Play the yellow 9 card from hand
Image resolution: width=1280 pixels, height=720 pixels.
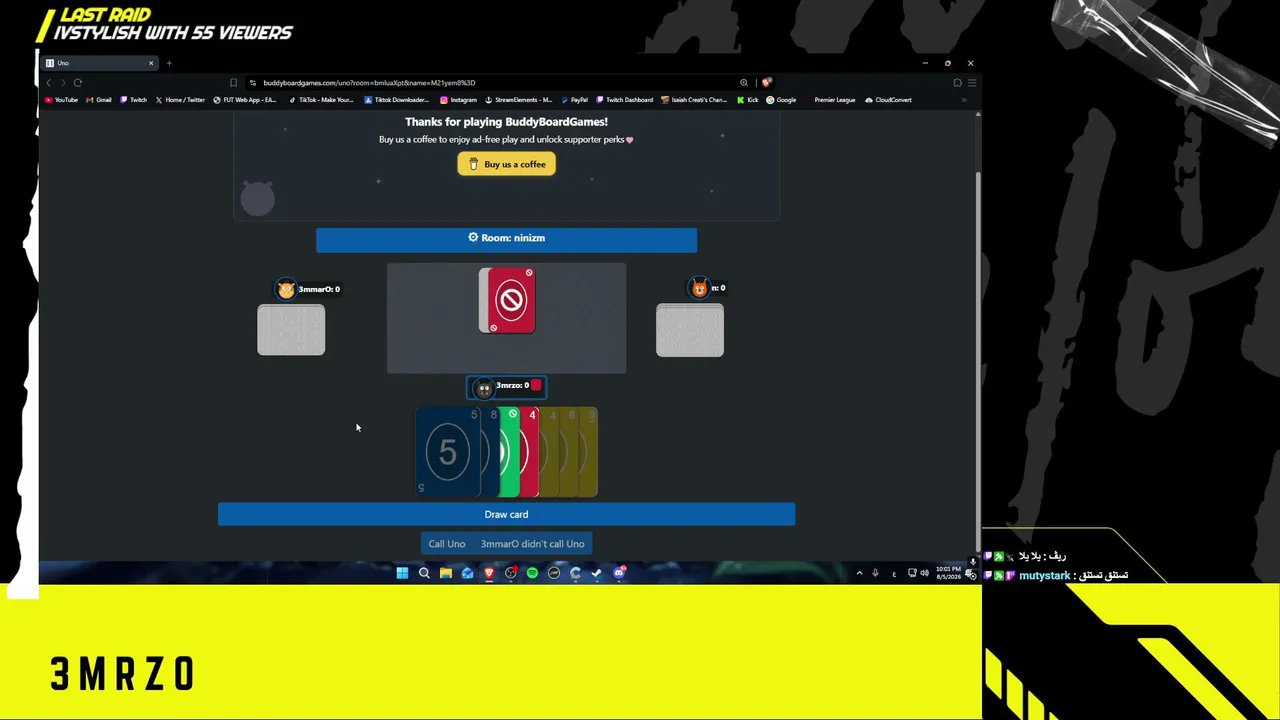[x=589, y=452]
